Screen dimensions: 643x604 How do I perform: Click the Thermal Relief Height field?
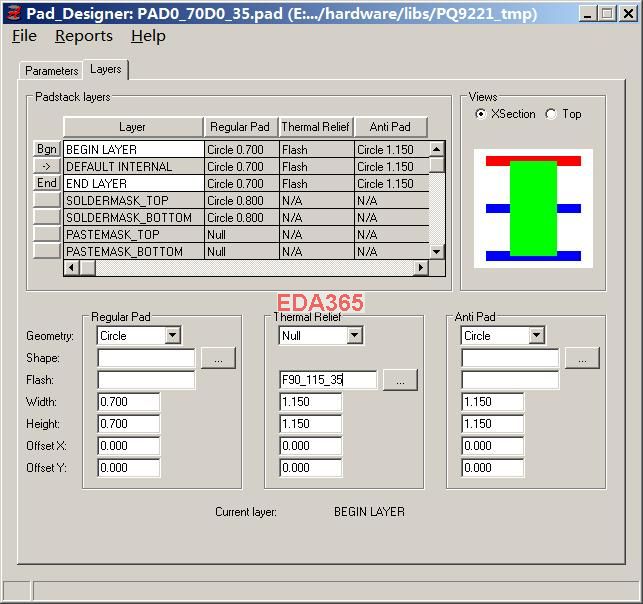point(311,424)
